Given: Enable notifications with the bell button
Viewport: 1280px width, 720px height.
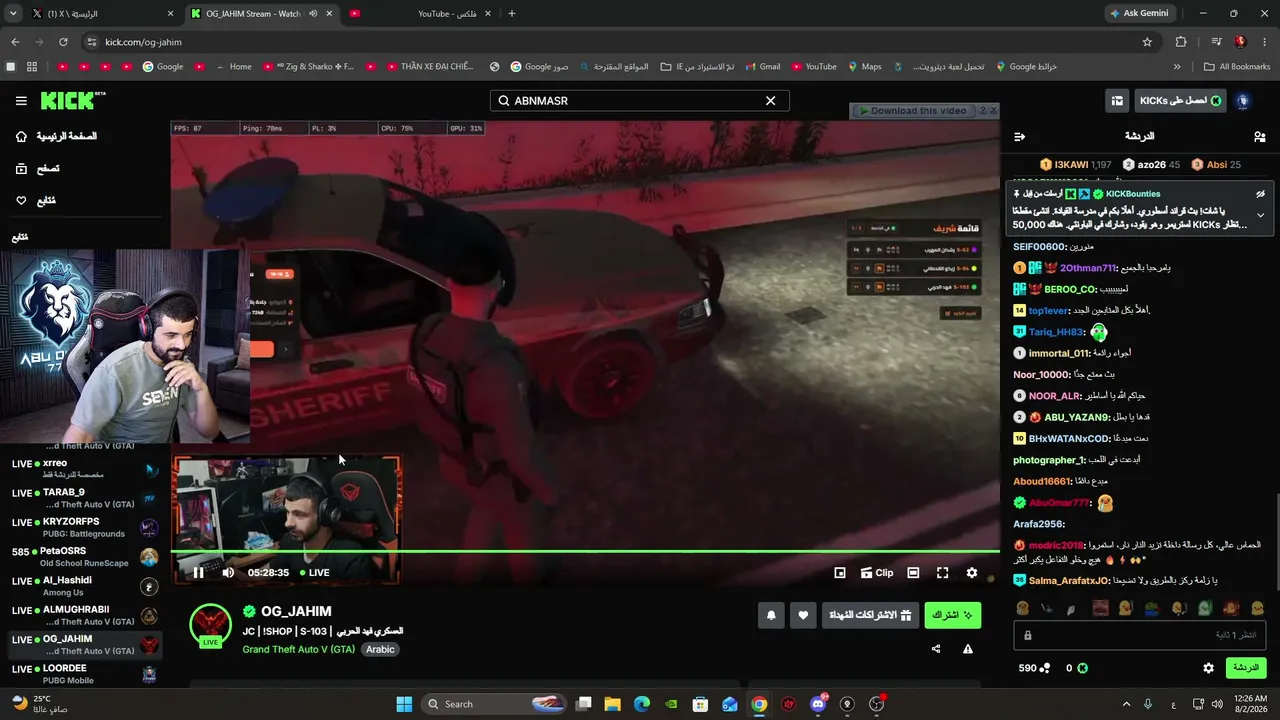Looking at the screenshot, I should (x=771, y=615).
